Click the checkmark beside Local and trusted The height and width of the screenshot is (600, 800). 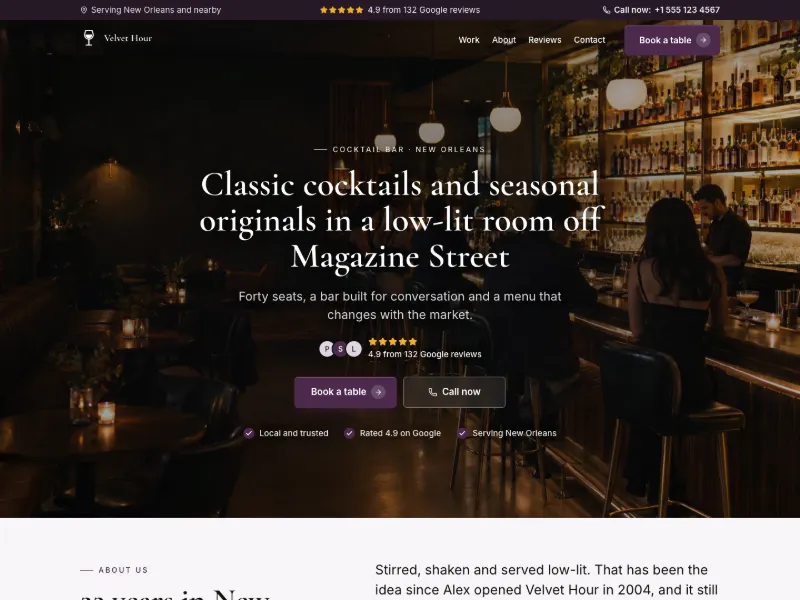[x=248, y=433]
